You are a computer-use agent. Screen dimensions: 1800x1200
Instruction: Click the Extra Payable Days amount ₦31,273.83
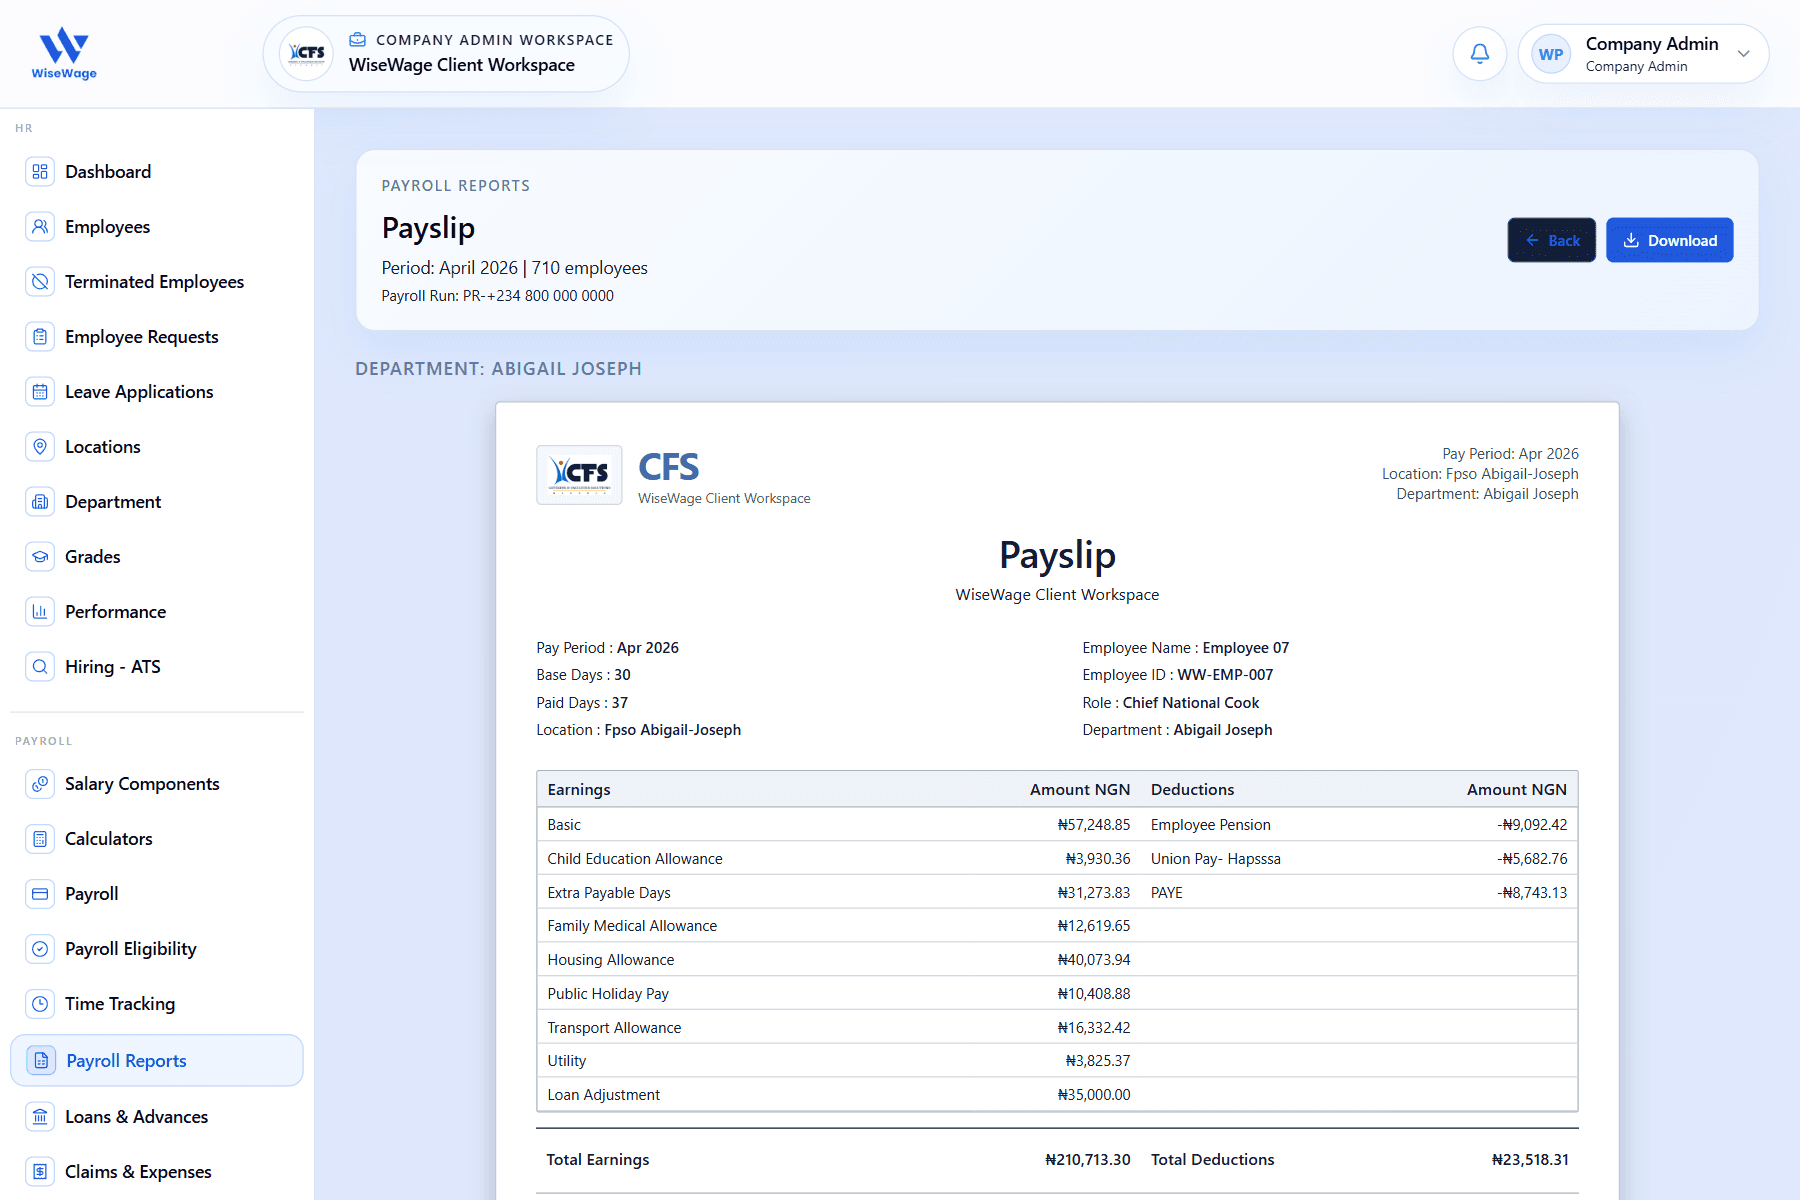pos(1093,893)
